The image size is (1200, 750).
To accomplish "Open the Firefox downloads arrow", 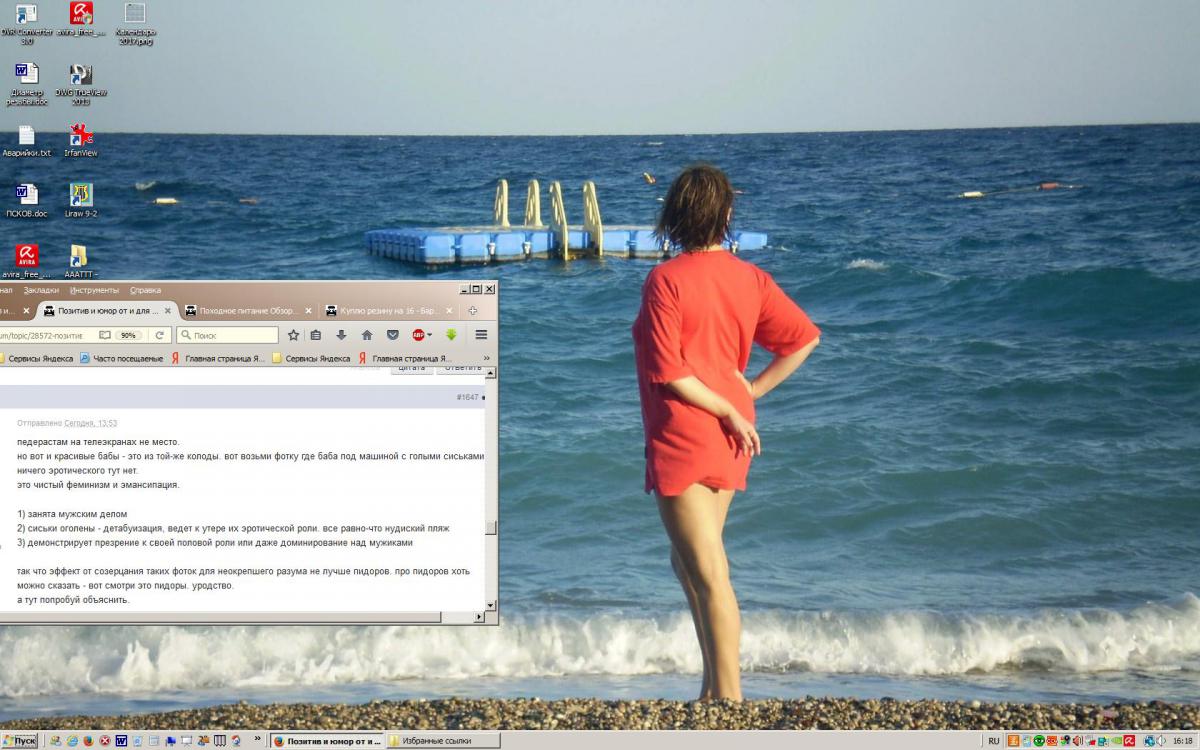I will 341,335.
